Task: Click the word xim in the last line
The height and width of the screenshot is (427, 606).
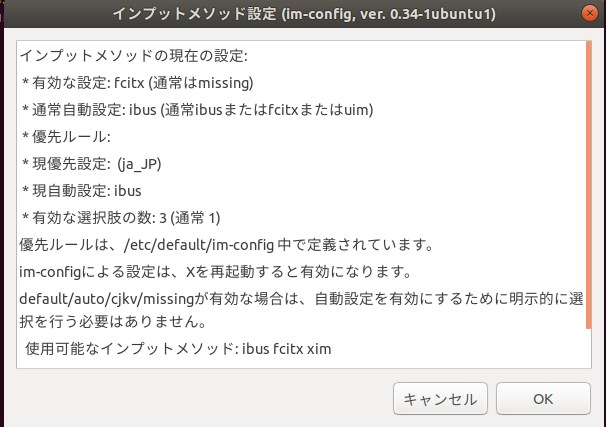Action: 319,349
